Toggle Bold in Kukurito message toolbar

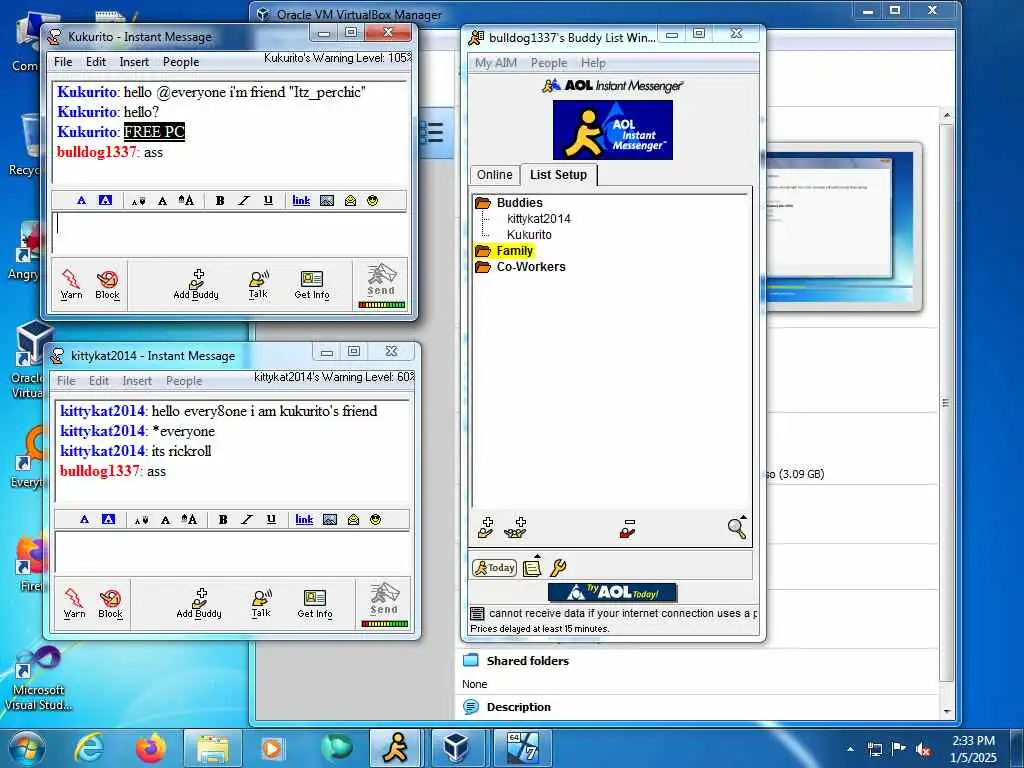(x=220, y=200)
